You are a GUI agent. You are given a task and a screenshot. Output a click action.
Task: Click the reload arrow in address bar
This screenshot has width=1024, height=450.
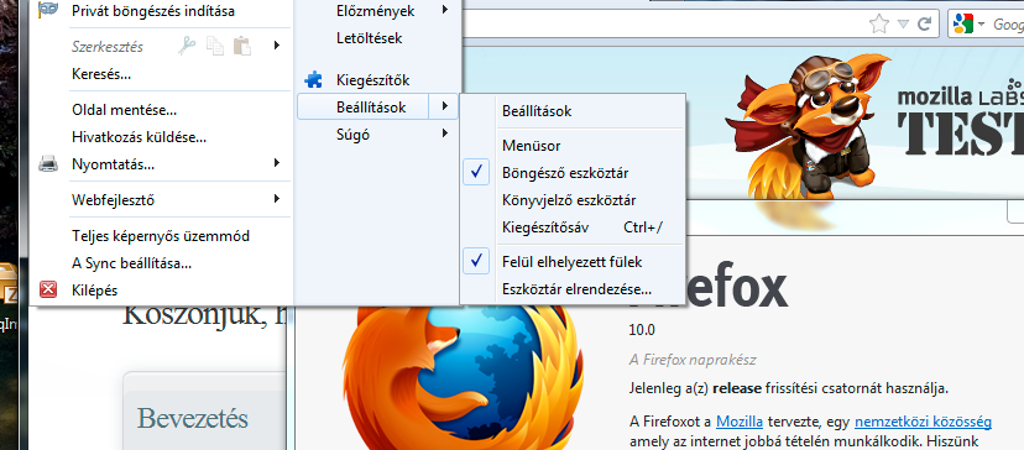924,25
